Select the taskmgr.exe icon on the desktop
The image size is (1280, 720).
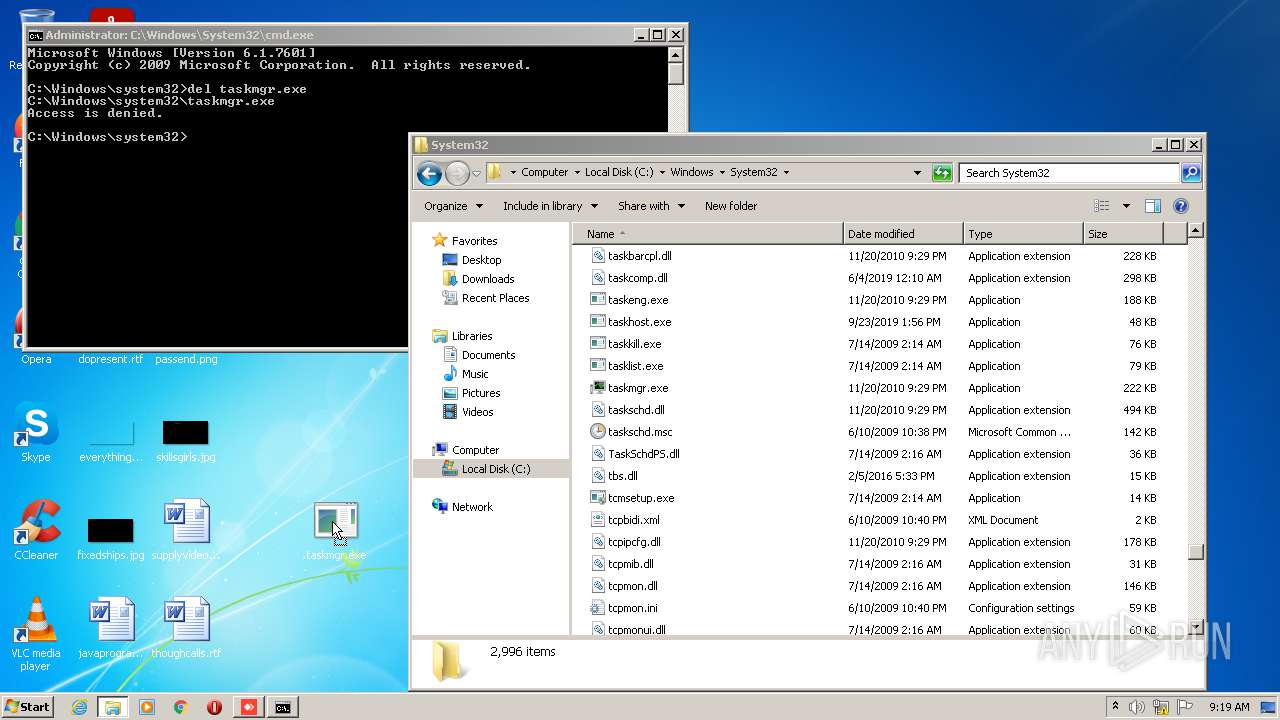pyautogui.click(x=335, y=531)
